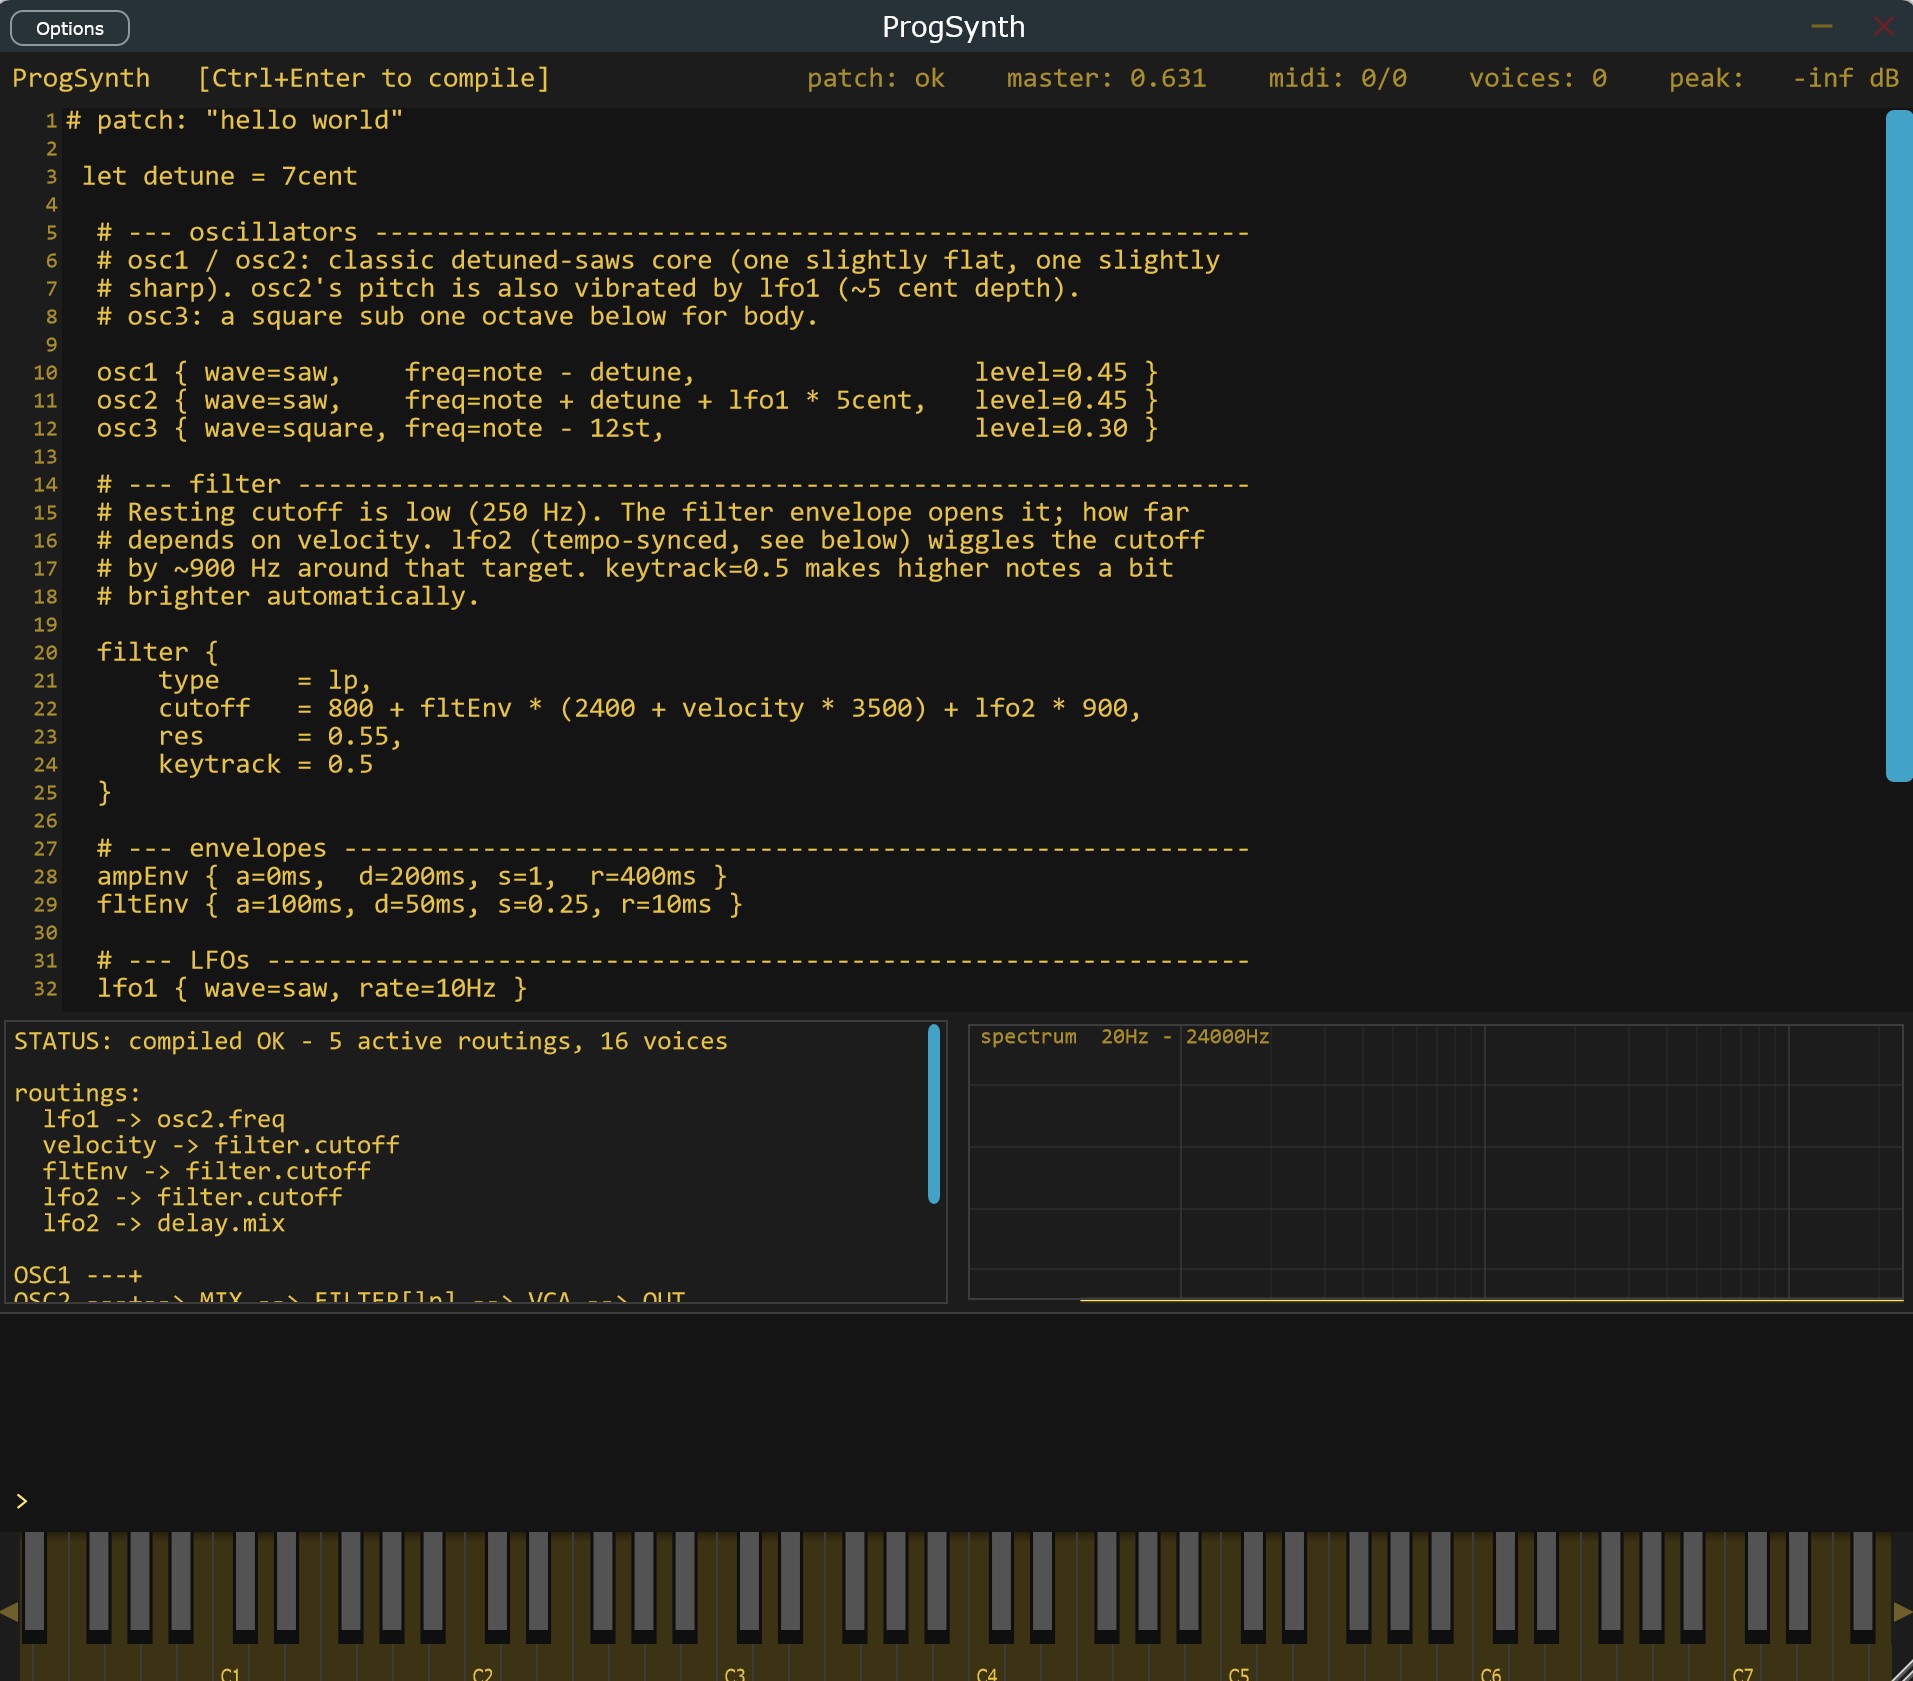1913x1681 pixels.
Task: Click the '-inf dB' peak value
Action: pos(1845,78)
